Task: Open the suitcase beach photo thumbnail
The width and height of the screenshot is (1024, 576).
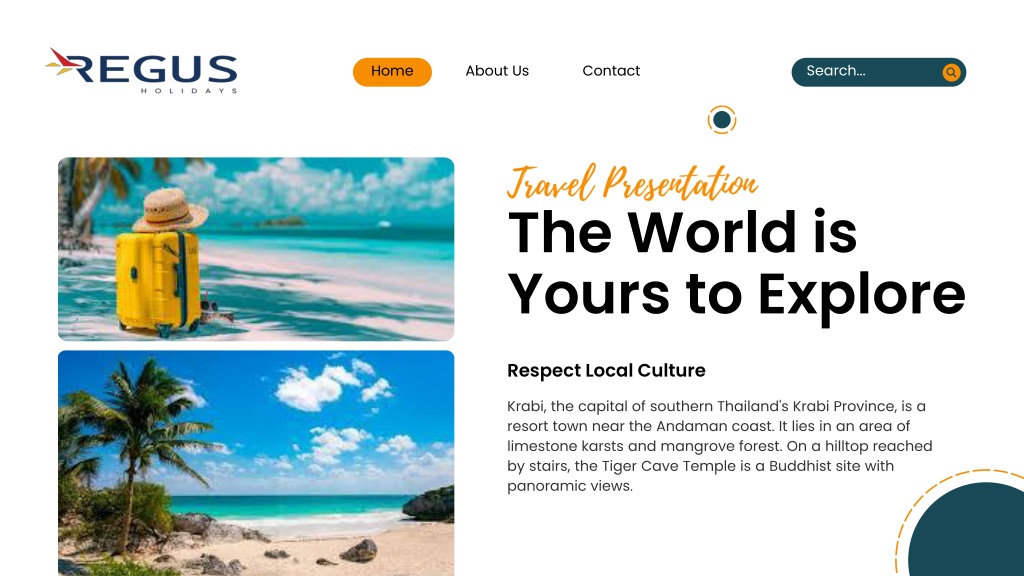Action: (x=256, y=249)
